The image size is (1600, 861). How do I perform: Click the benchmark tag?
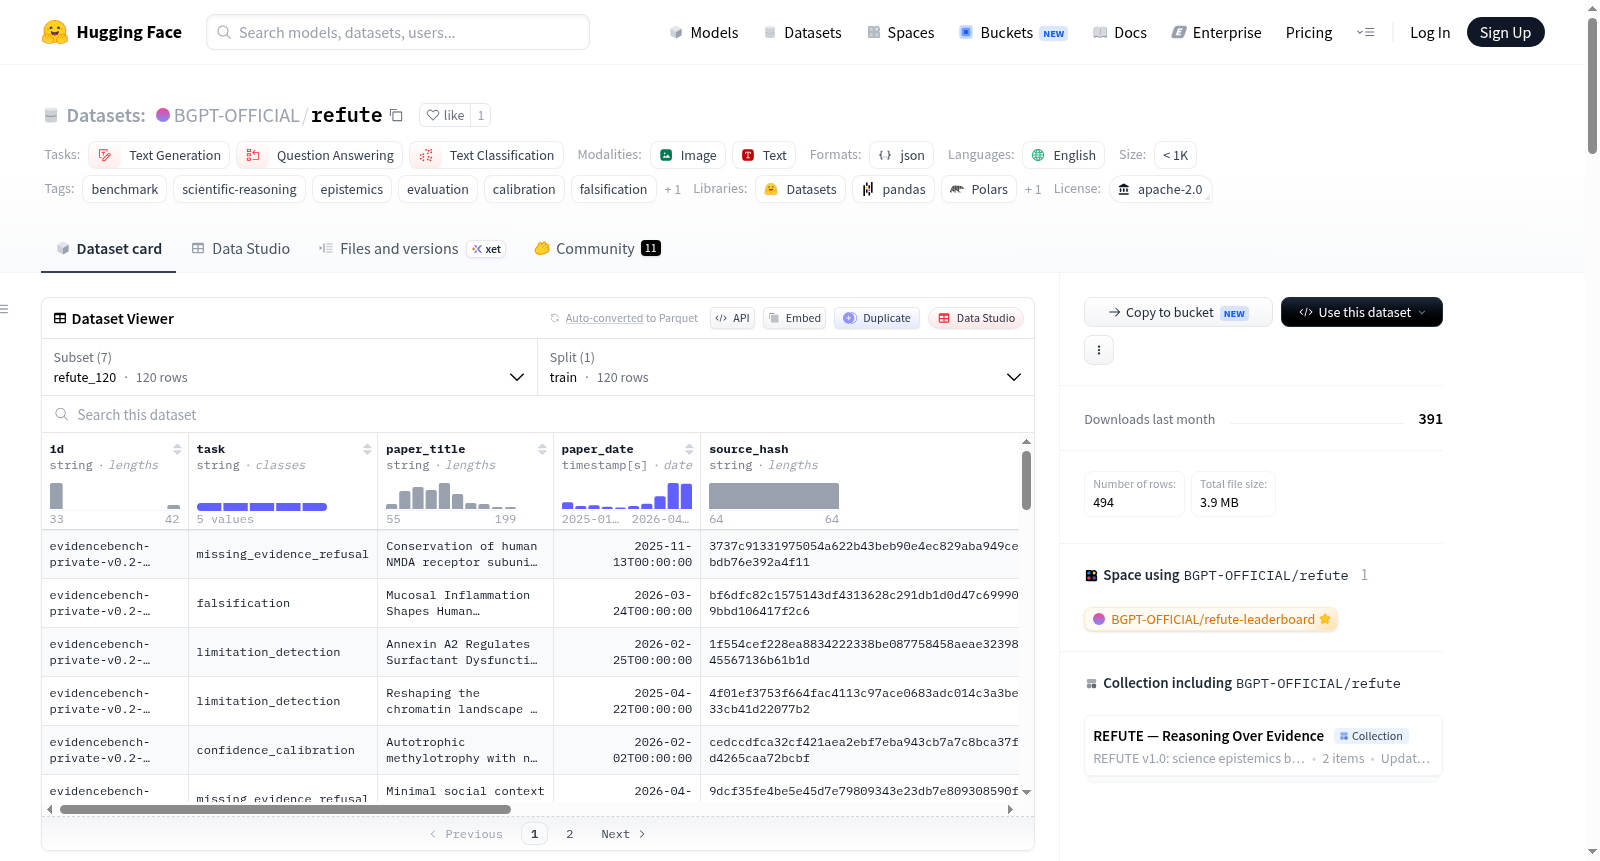125,189
